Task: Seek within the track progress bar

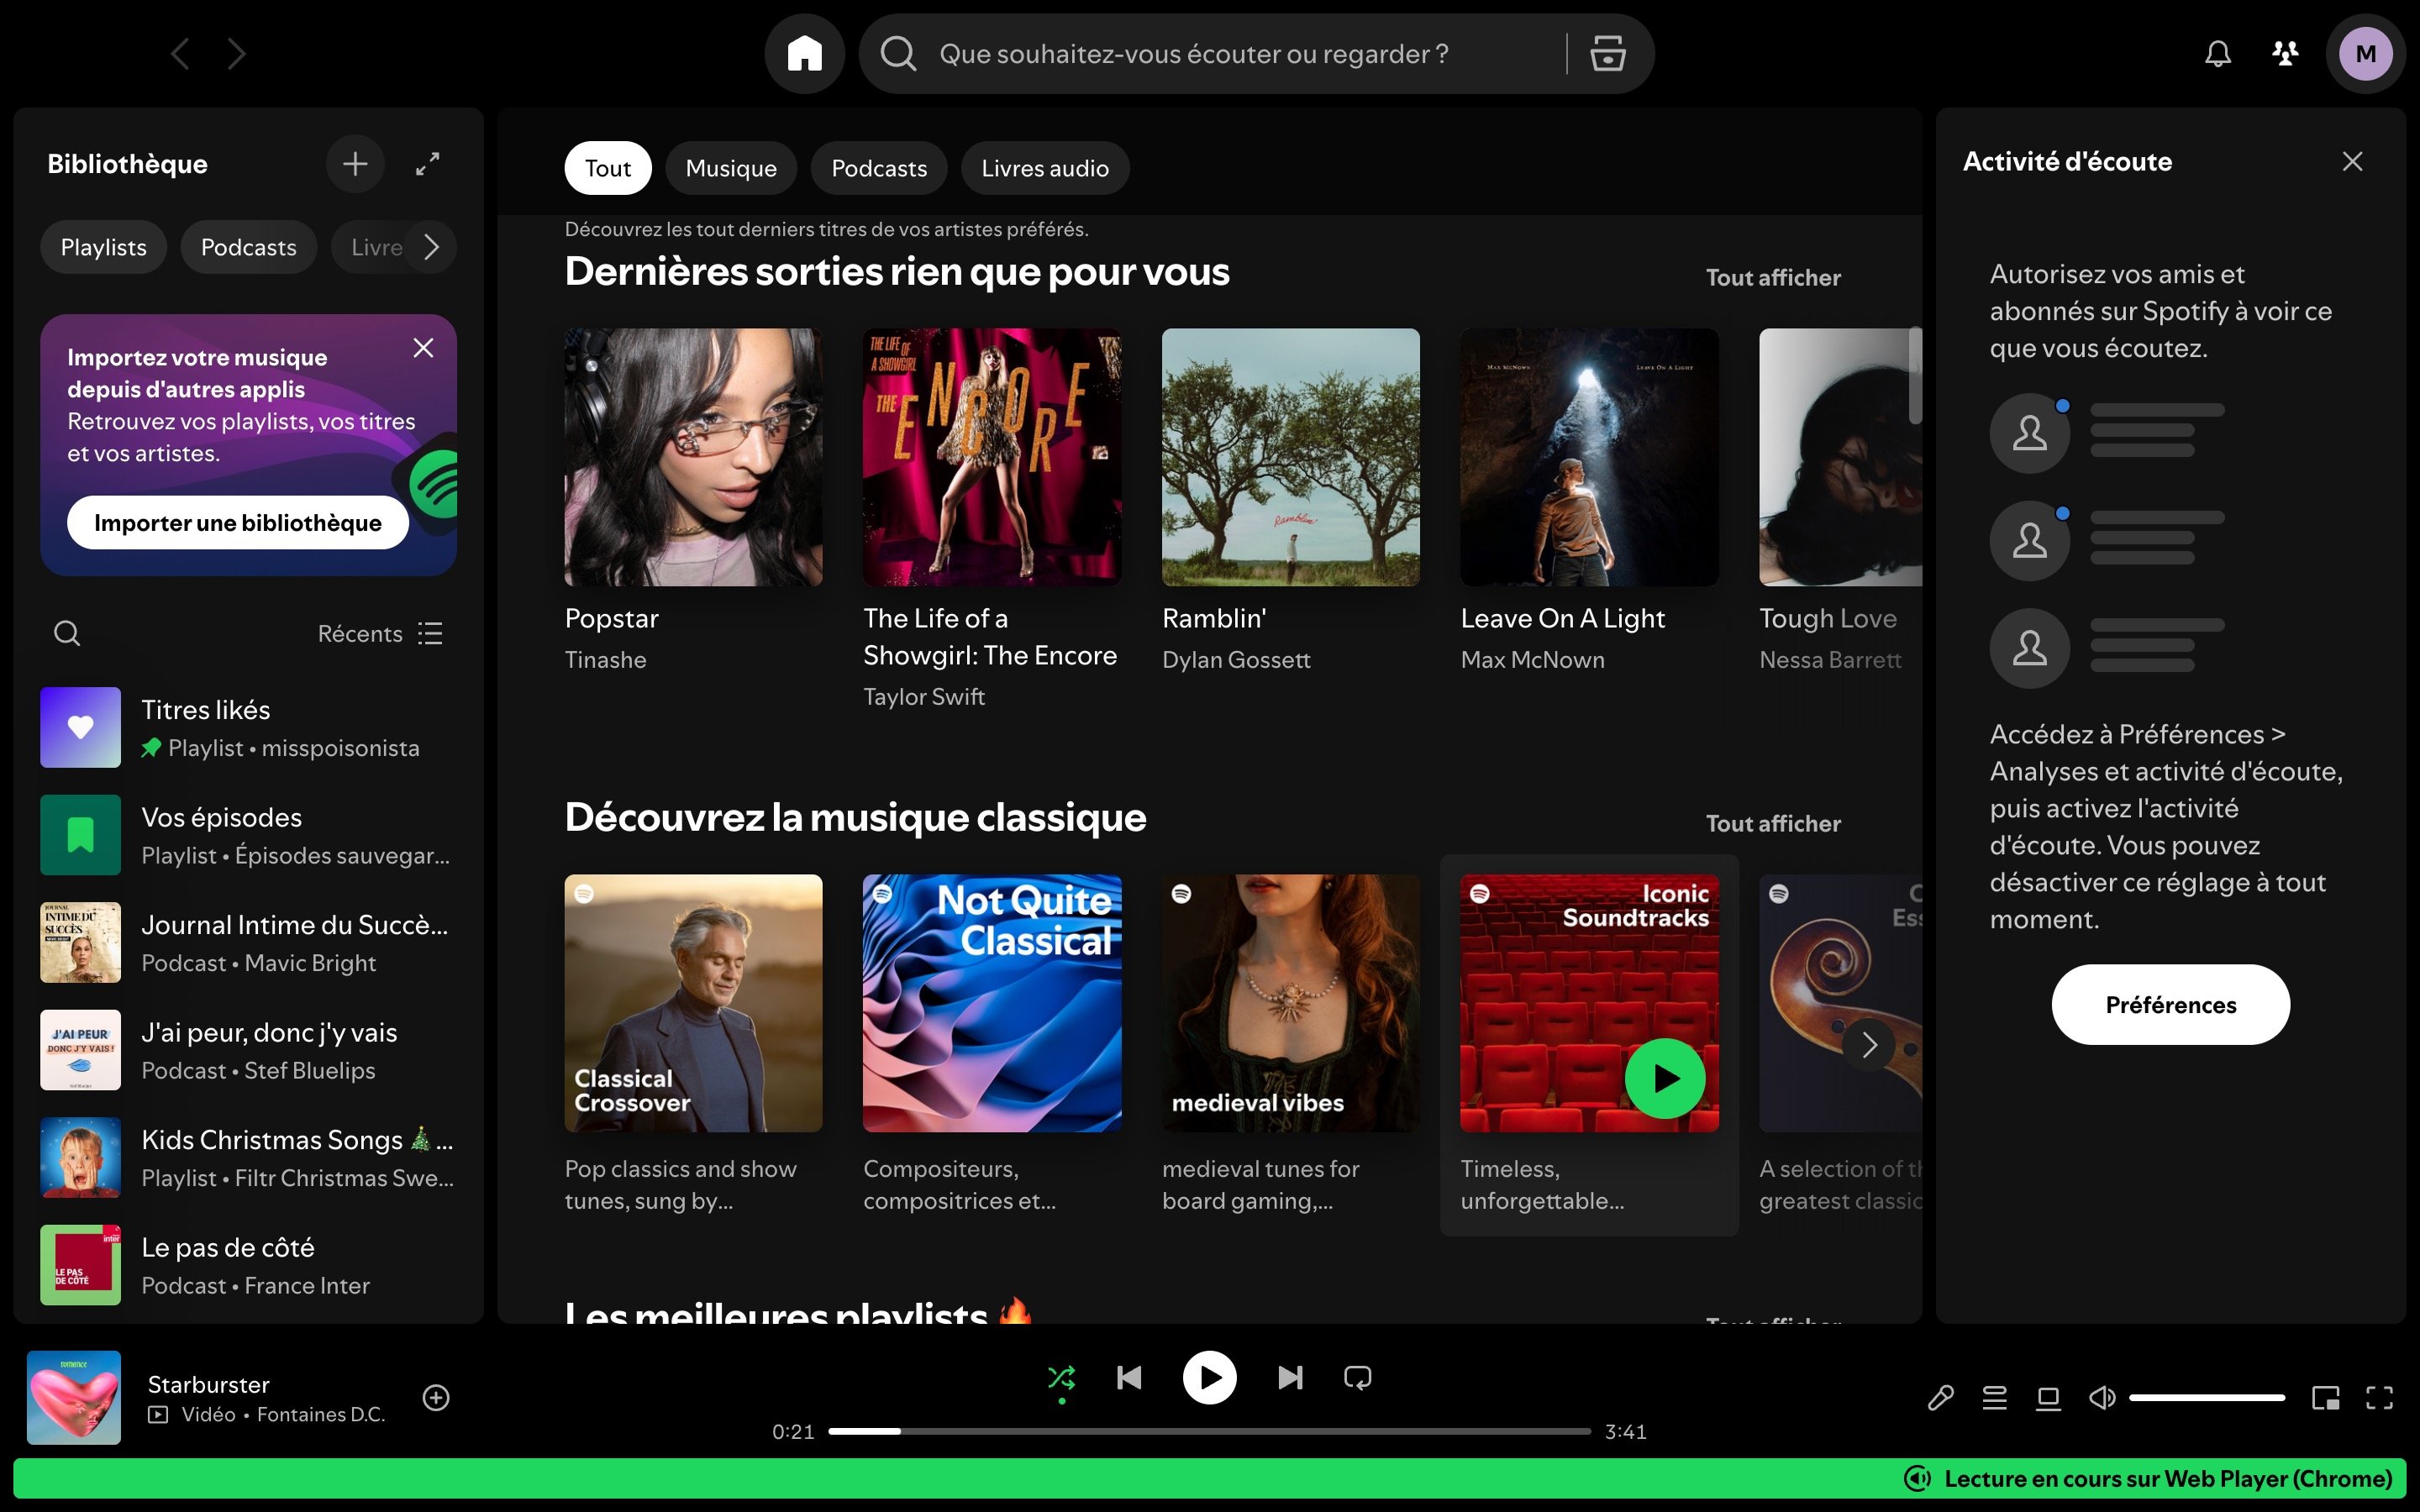Action: tap(1209, 1432)
